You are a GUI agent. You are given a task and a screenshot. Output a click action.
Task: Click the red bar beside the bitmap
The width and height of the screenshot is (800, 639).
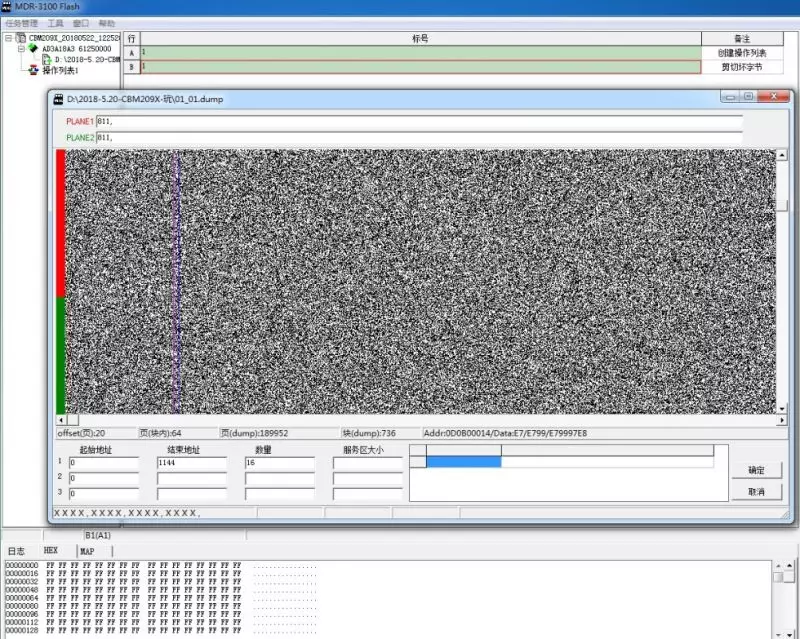pos(60,222)
